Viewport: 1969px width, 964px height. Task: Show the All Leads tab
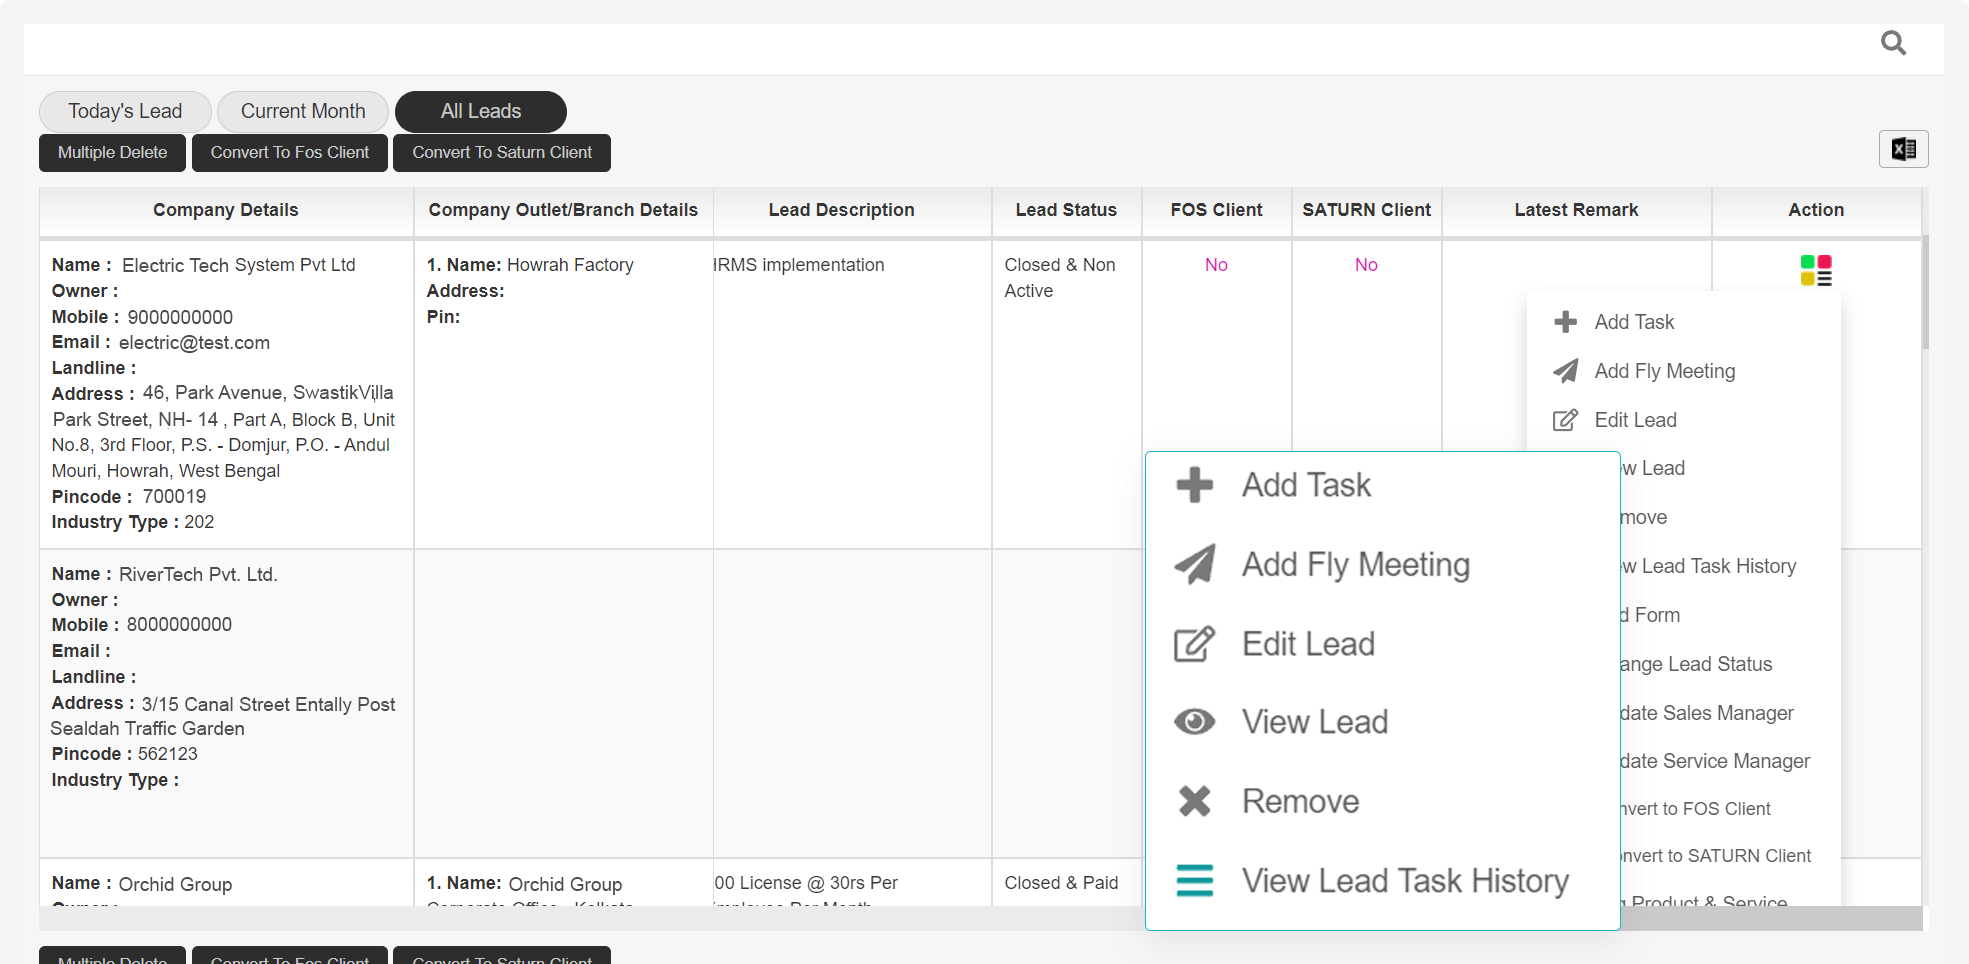(481, 111)
